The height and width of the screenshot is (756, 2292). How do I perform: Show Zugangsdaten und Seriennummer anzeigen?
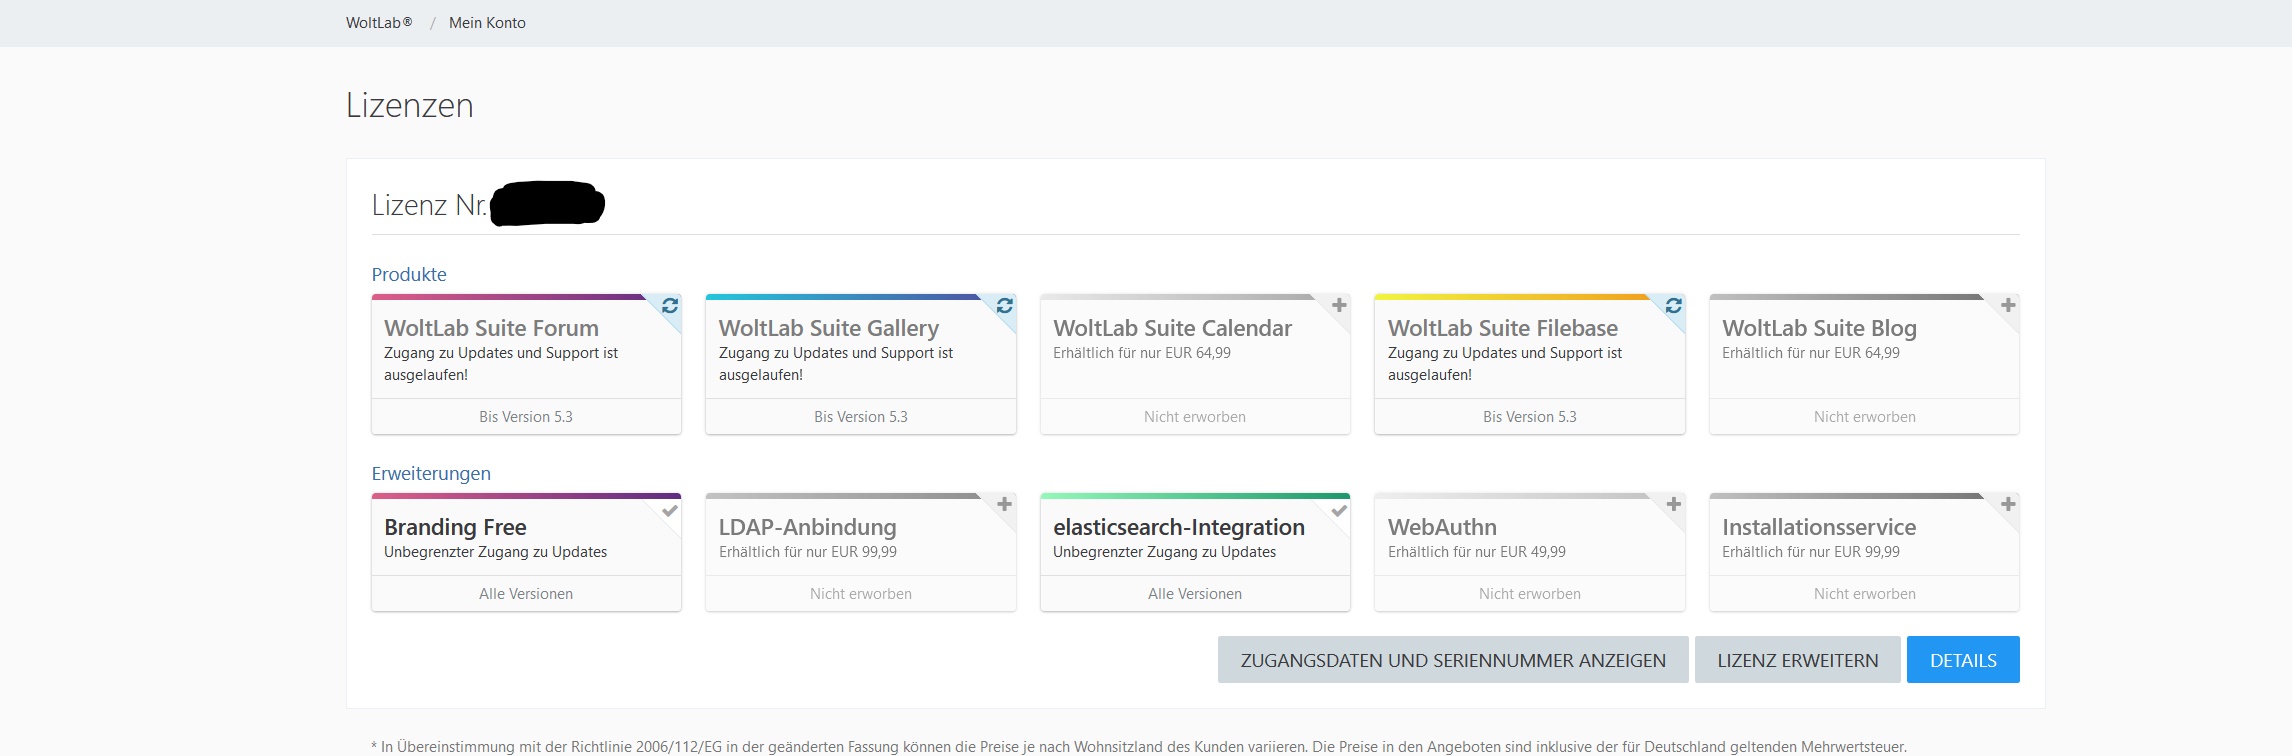coord(1452,660)
